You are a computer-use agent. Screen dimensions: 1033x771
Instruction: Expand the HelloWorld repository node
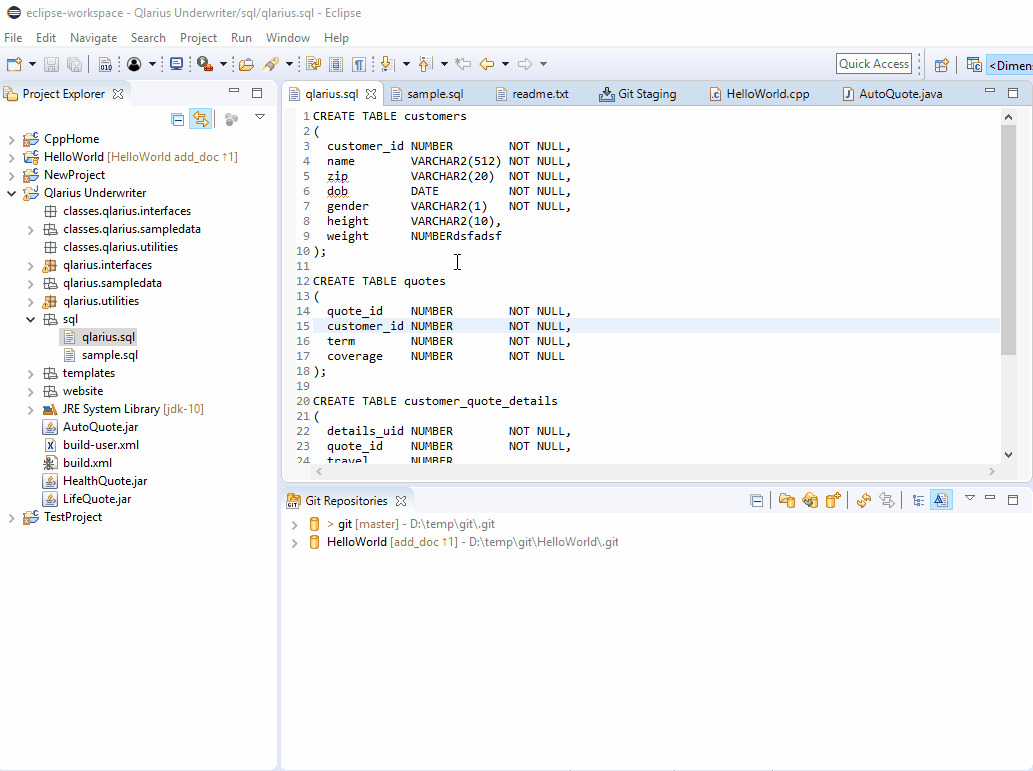[x=293, y=541]
